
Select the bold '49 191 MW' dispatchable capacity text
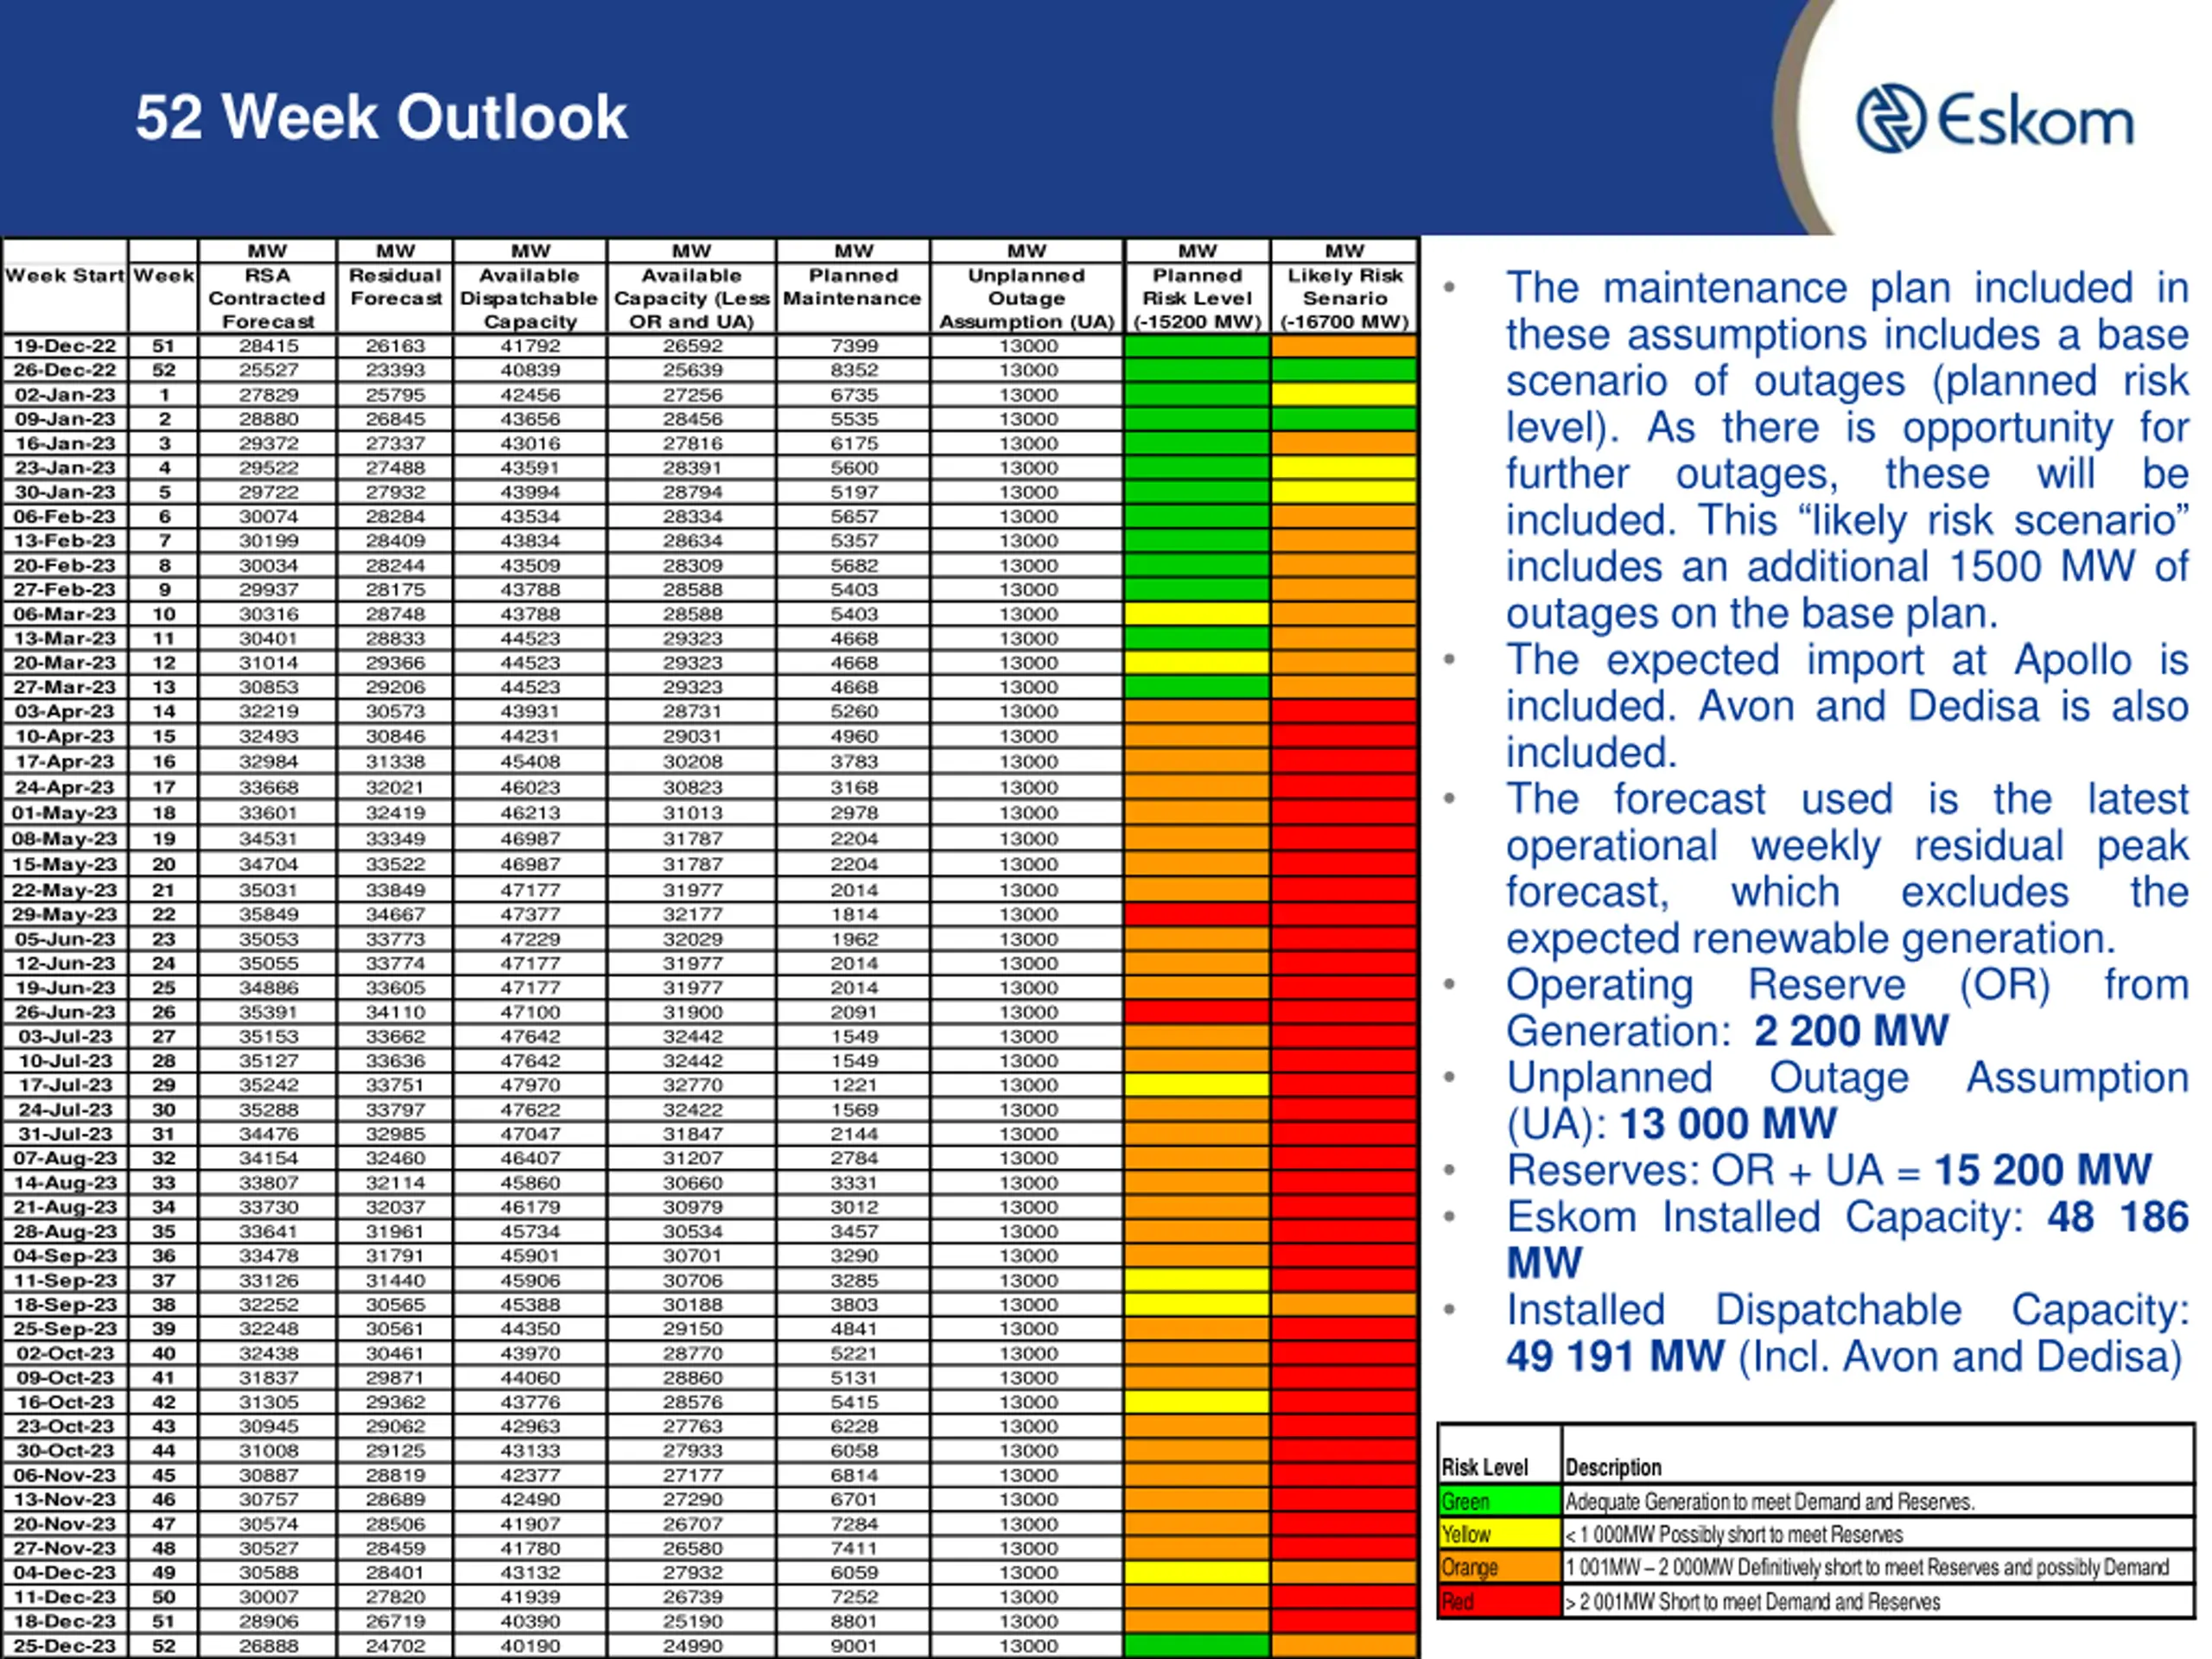(x=1615, y=1356)
